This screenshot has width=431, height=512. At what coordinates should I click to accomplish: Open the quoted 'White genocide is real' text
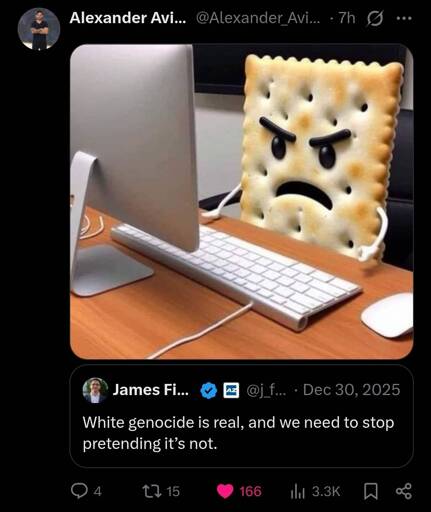click(238, 433)
